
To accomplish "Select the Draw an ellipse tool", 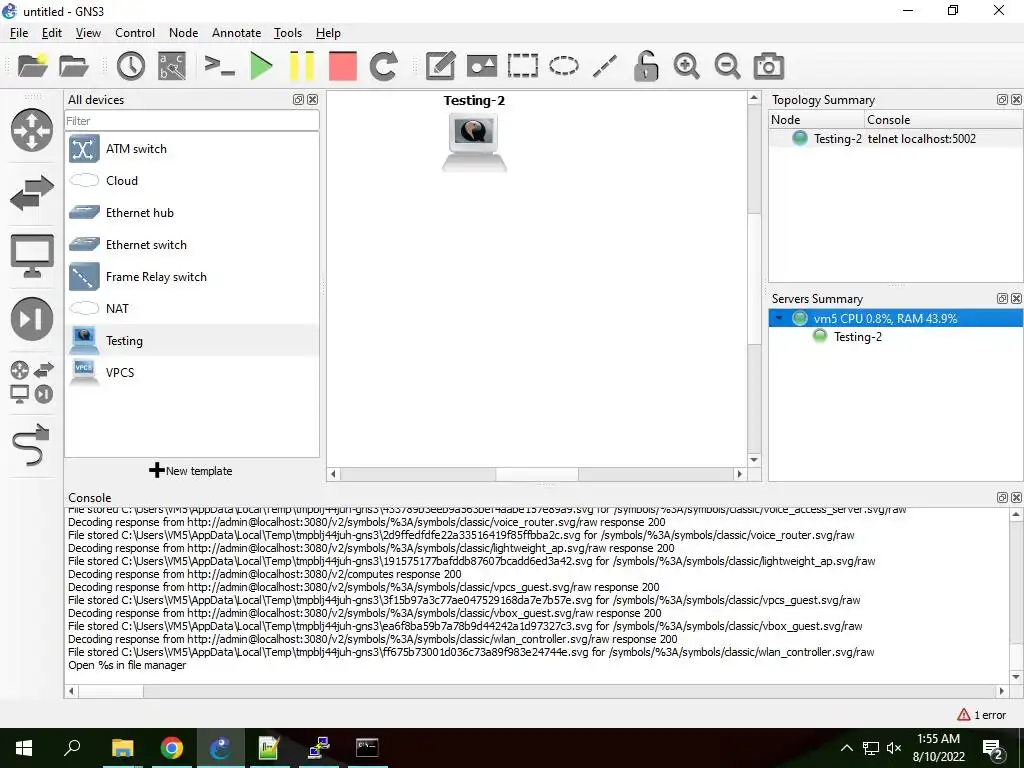I will tap(564, 66).
